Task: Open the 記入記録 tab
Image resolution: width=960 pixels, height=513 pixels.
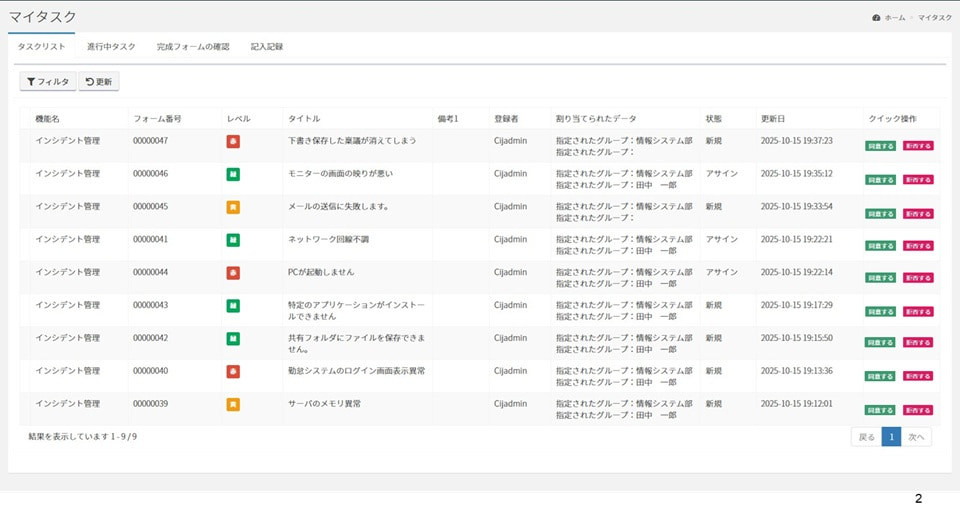Action: [267, 47]
